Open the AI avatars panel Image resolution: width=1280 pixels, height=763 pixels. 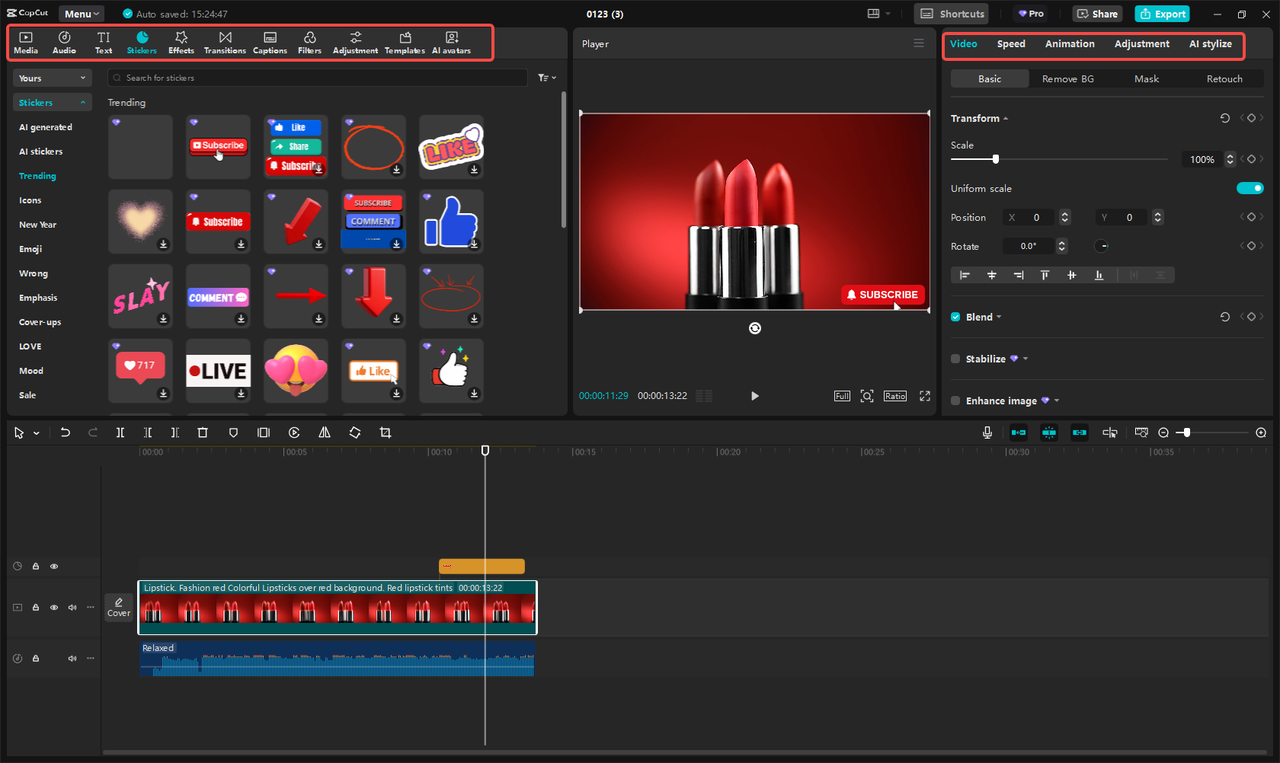[452, 42]
